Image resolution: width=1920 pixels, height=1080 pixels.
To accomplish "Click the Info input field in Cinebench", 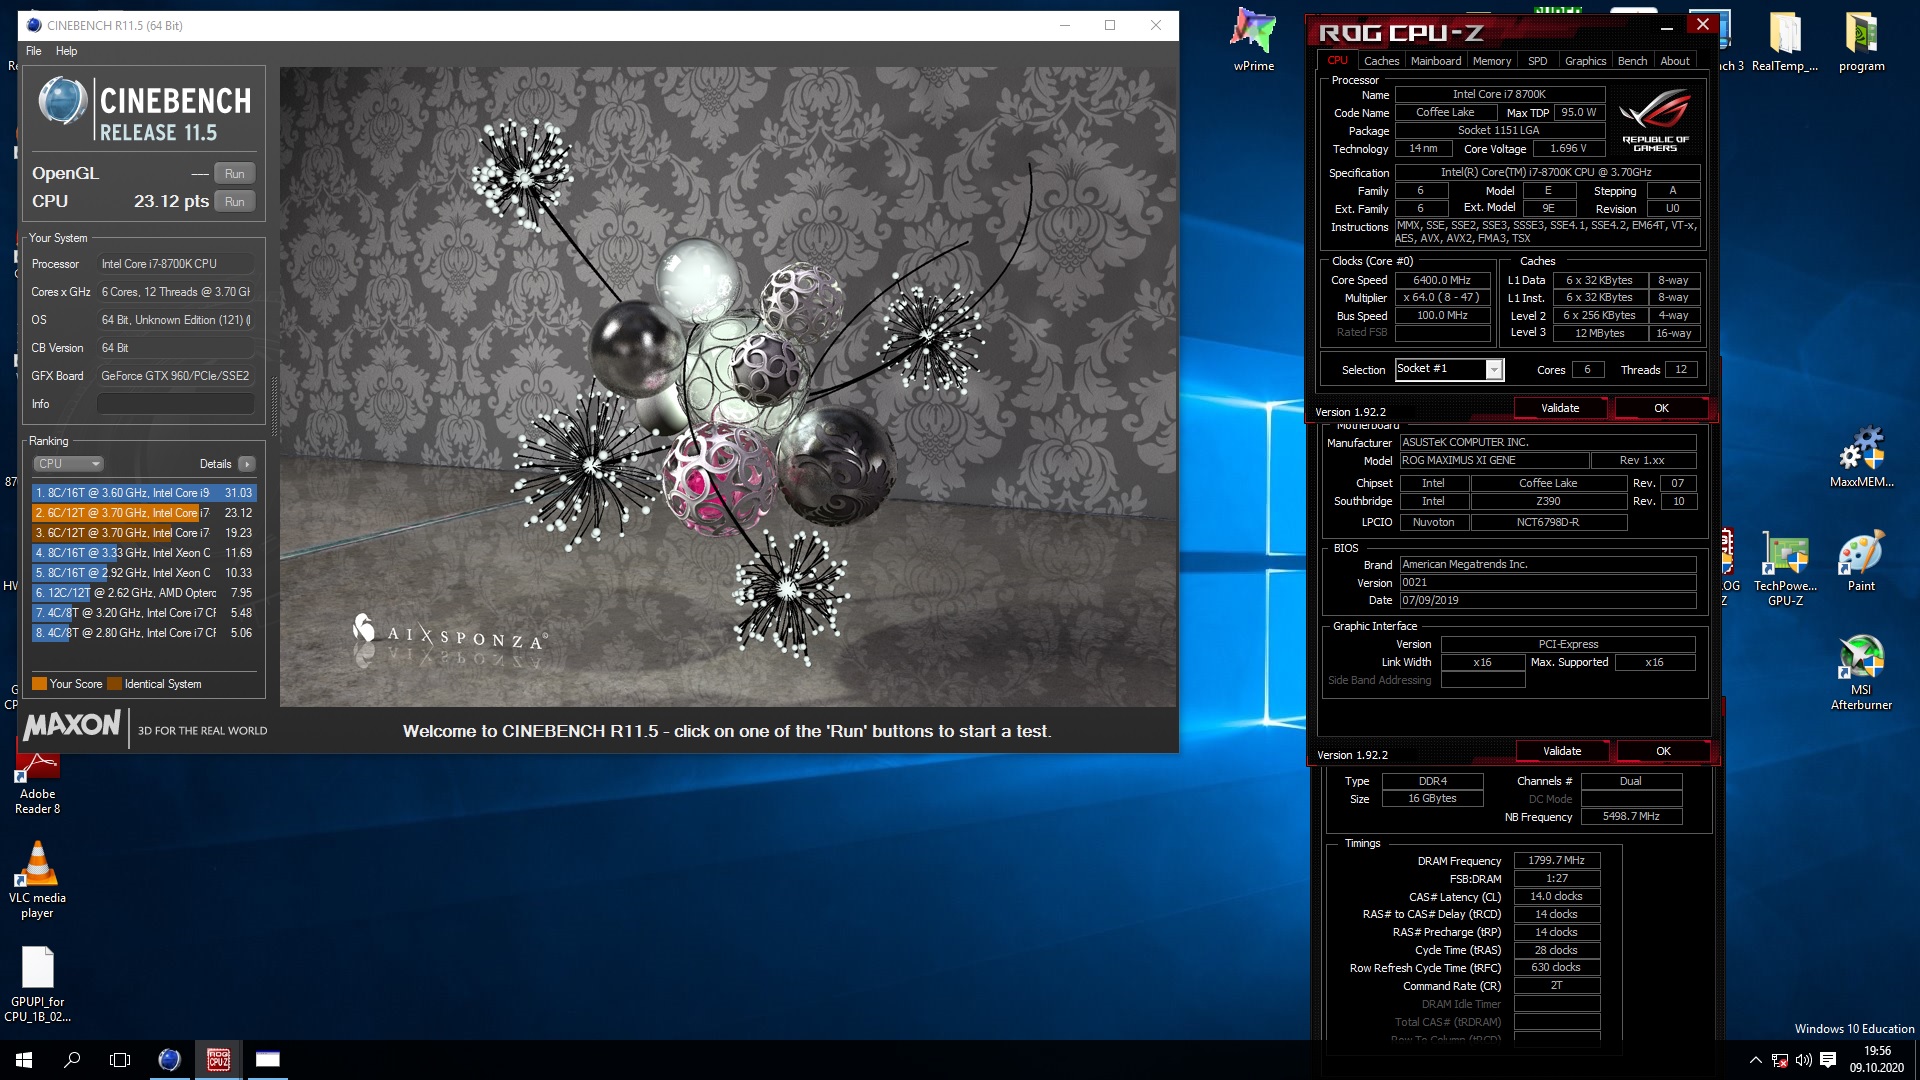I will 175,404.
